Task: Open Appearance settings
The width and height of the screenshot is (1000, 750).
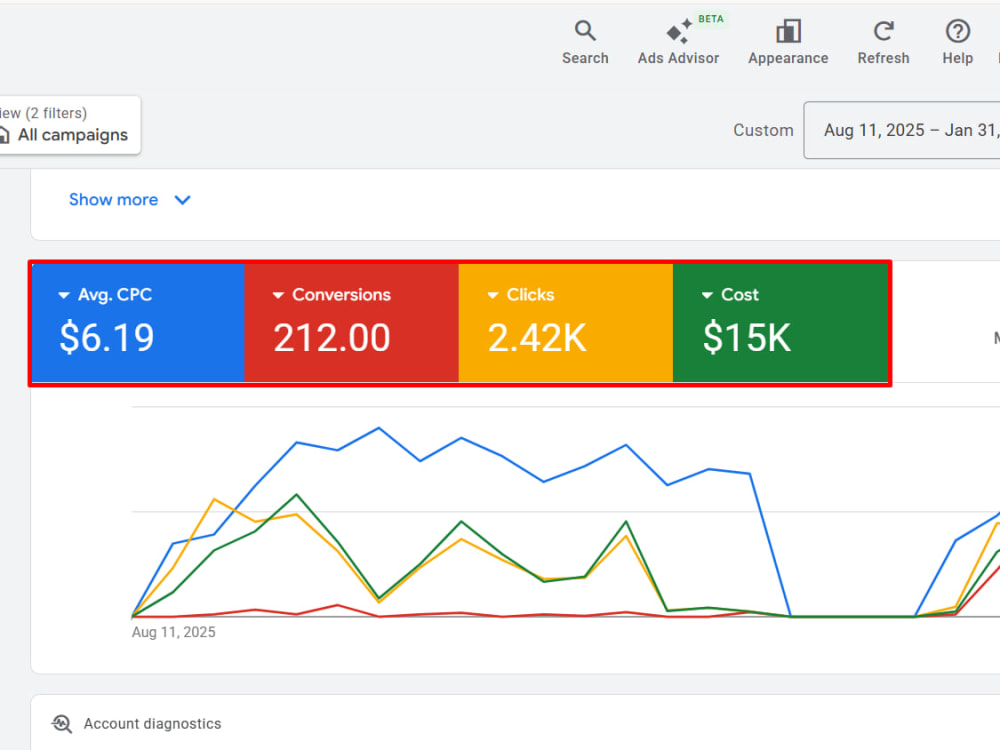Action: pyautogui.click(x=788, y=43)
